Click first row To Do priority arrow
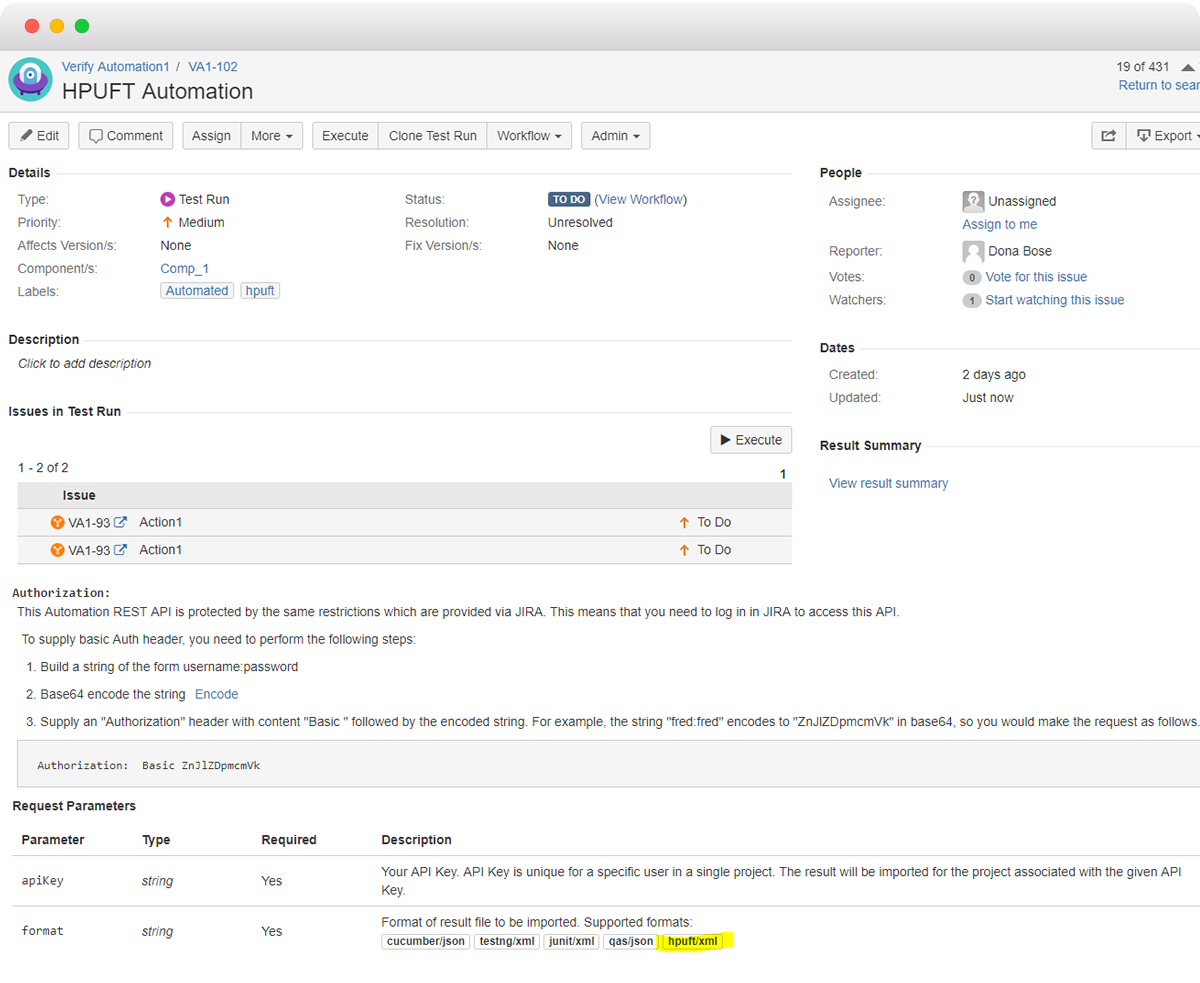 tap(684, 522)
